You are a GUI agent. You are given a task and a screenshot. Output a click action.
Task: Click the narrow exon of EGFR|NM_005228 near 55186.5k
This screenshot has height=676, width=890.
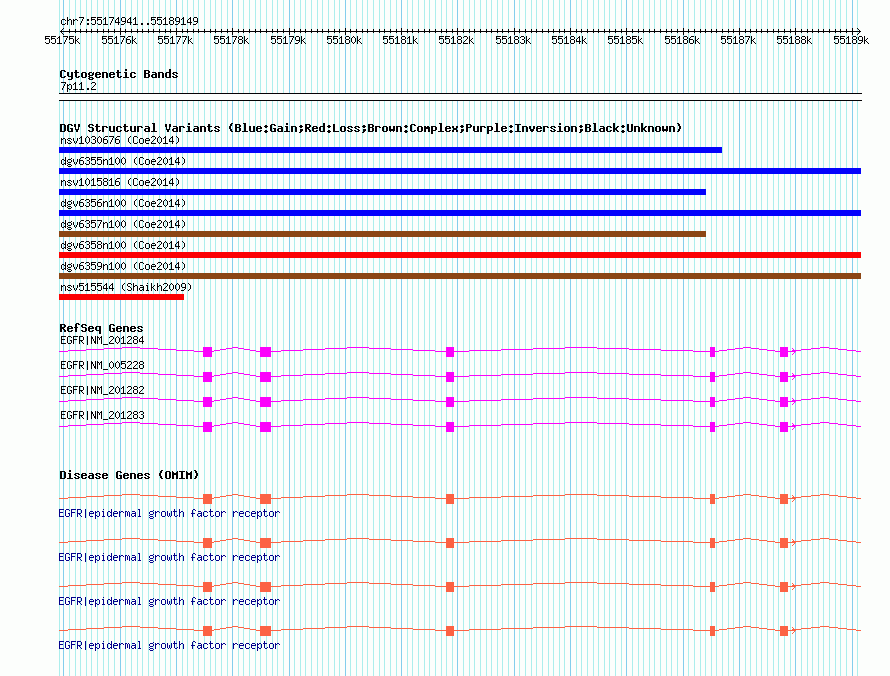712,377
